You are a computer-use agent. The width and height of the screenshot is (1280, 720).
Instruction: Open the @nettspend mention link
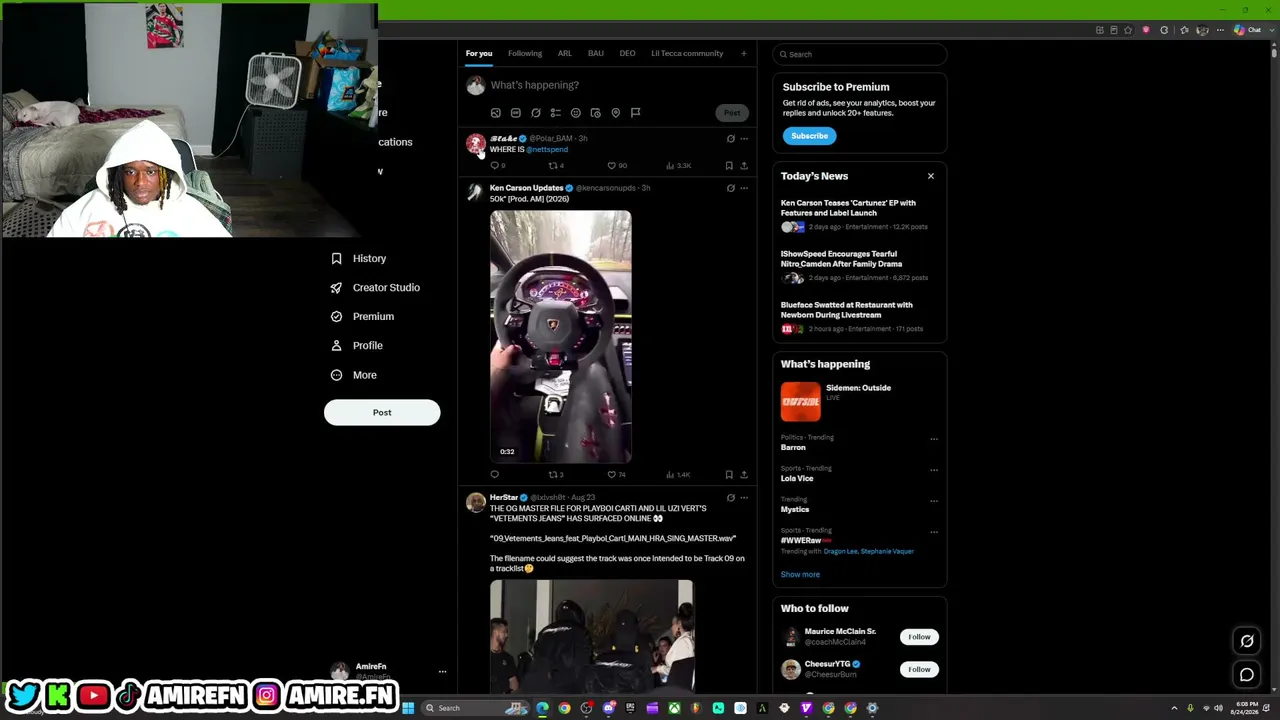[x=547, y=150]
